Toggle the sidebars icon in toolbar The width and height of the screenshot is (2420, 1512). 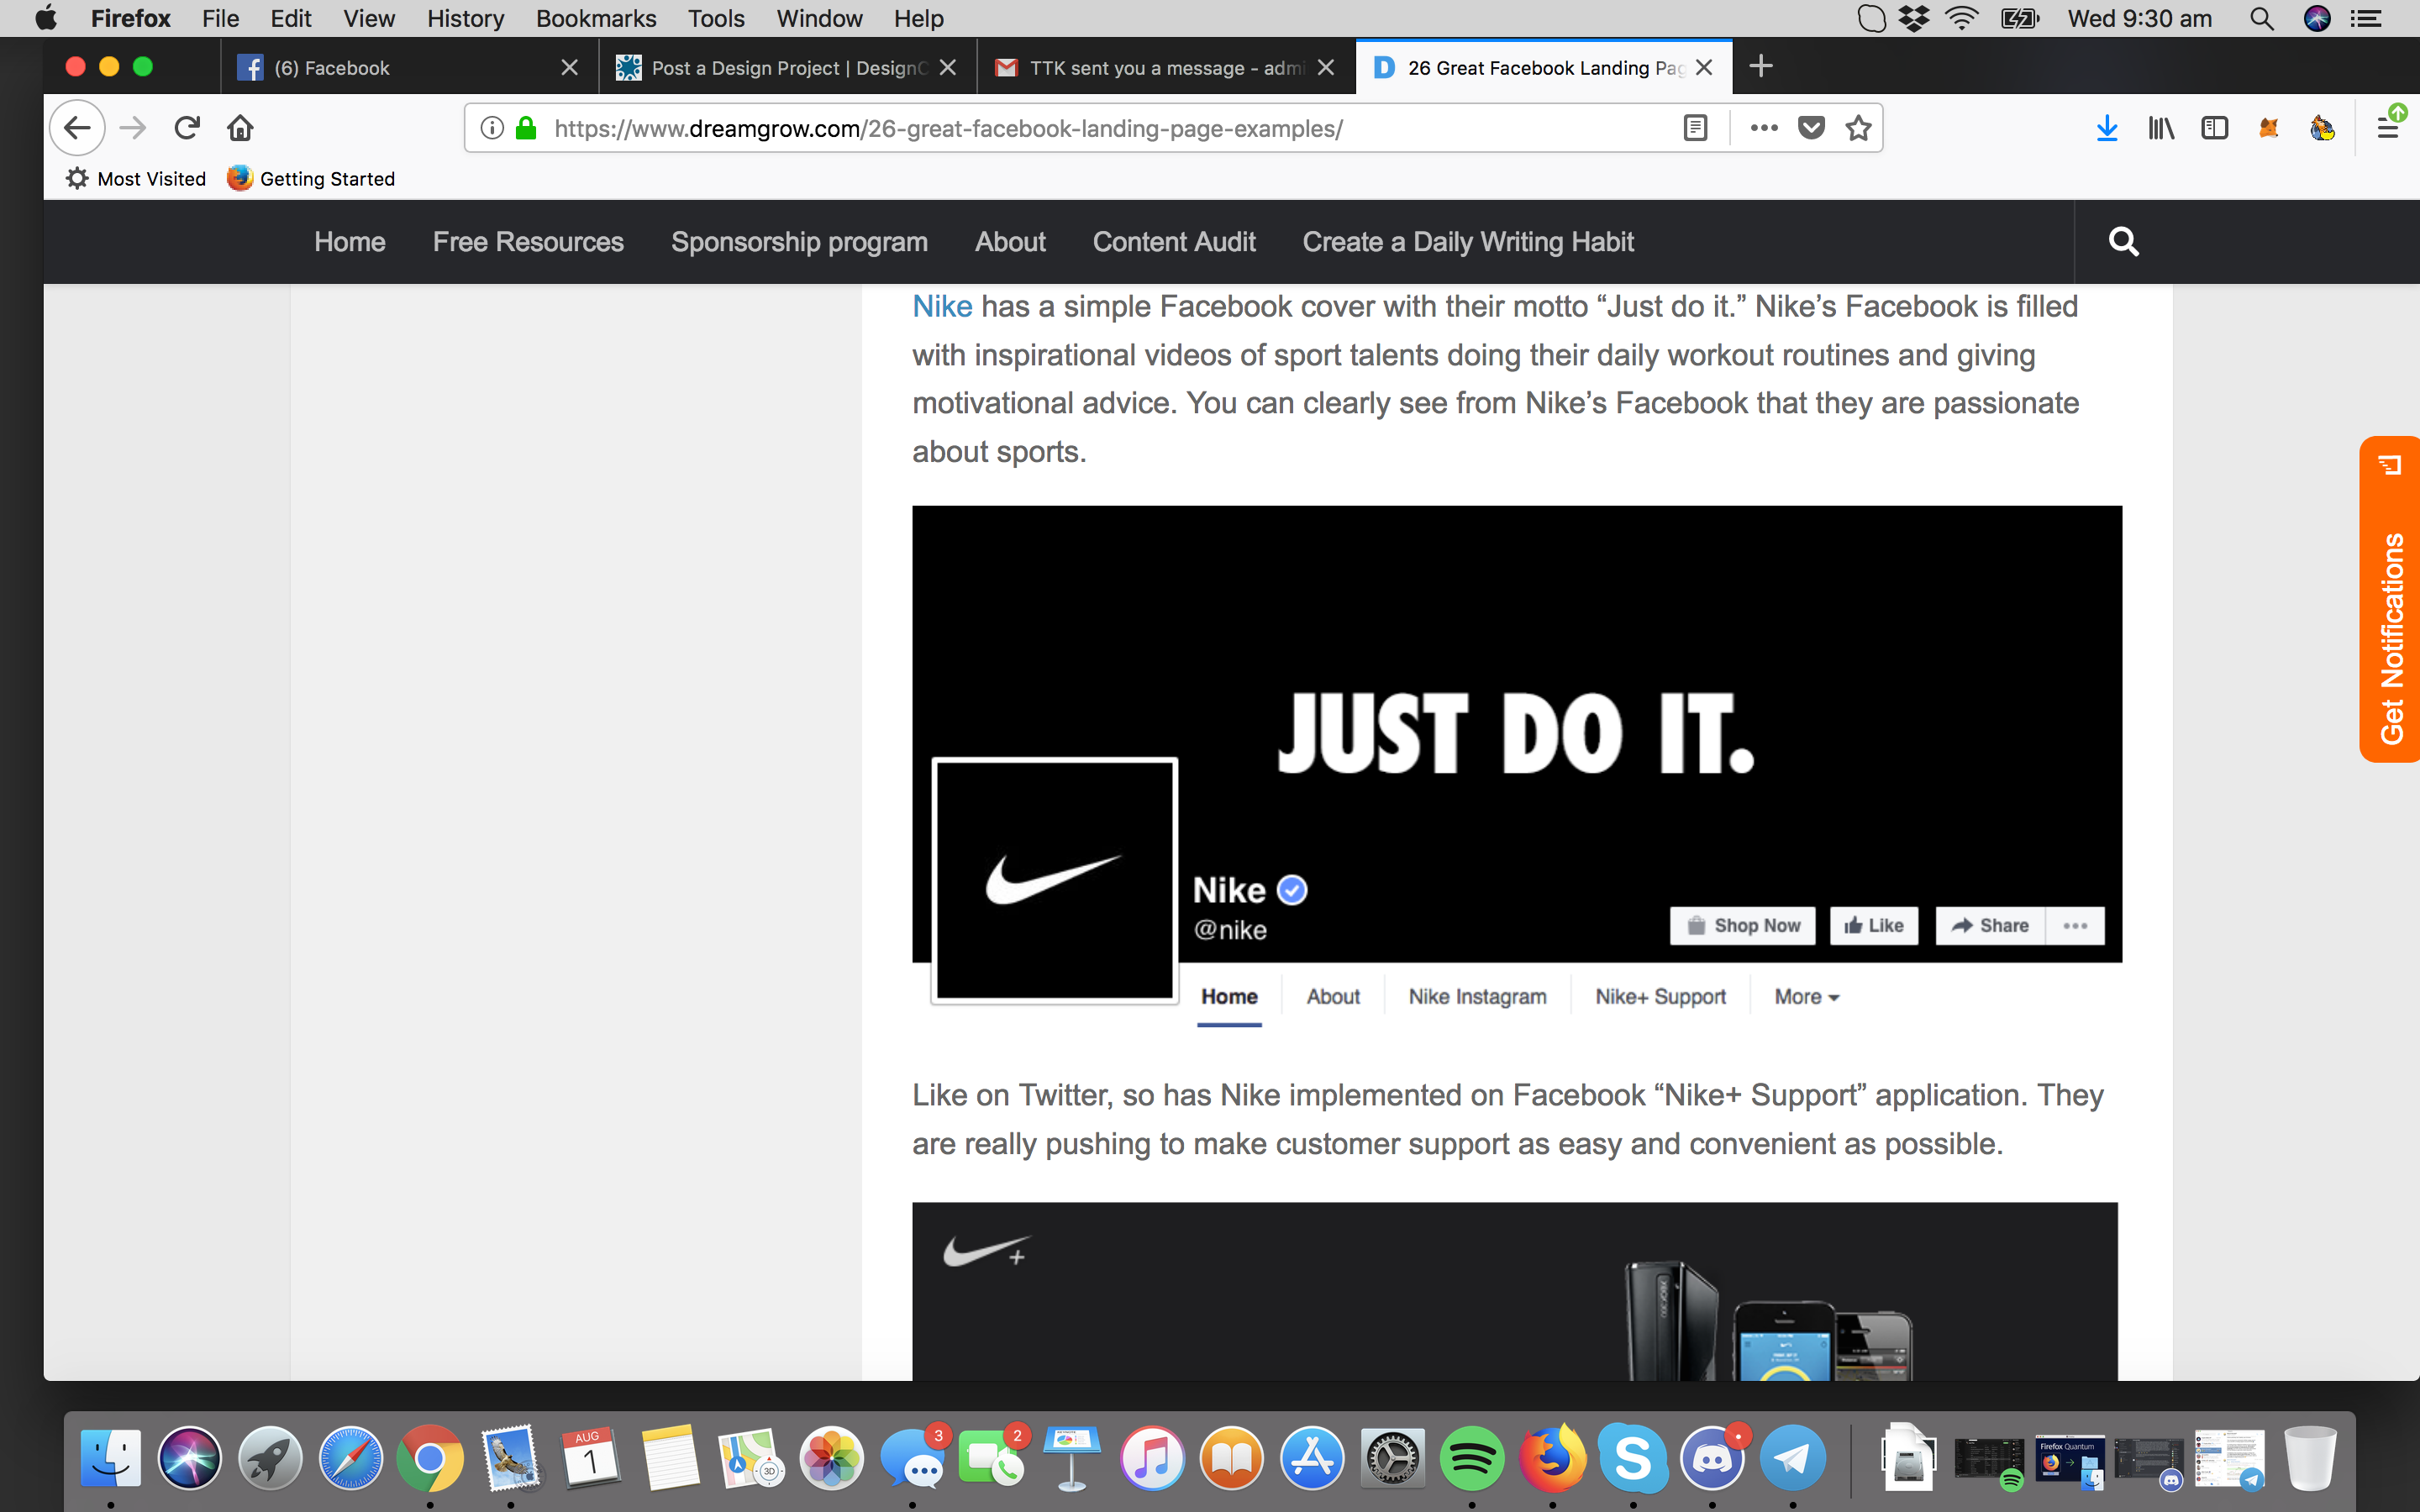point(2214,128)
